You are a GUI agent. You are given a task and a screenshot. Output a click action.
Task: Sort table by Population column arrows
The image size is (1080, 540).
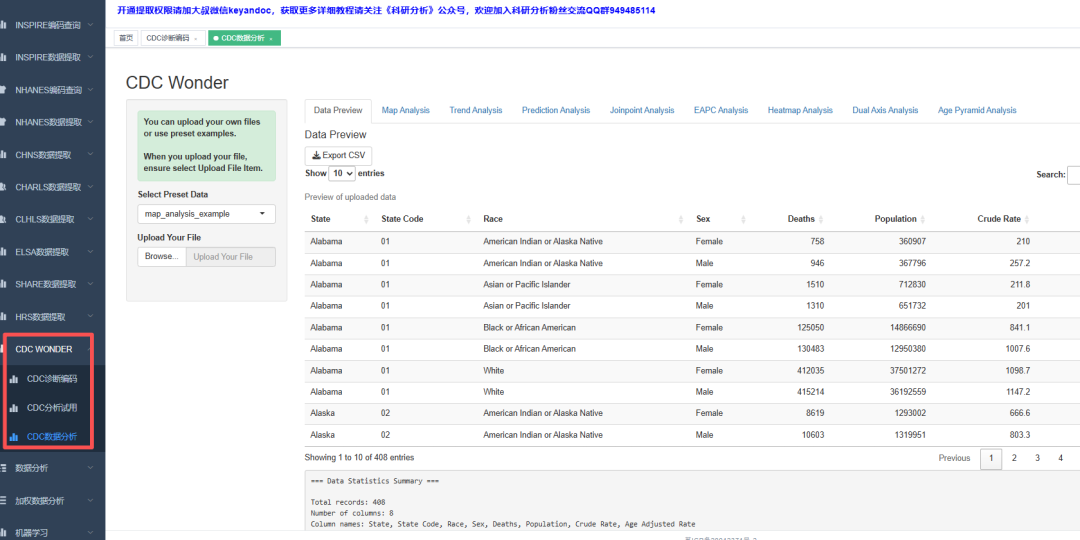click(x=923, y=219)
